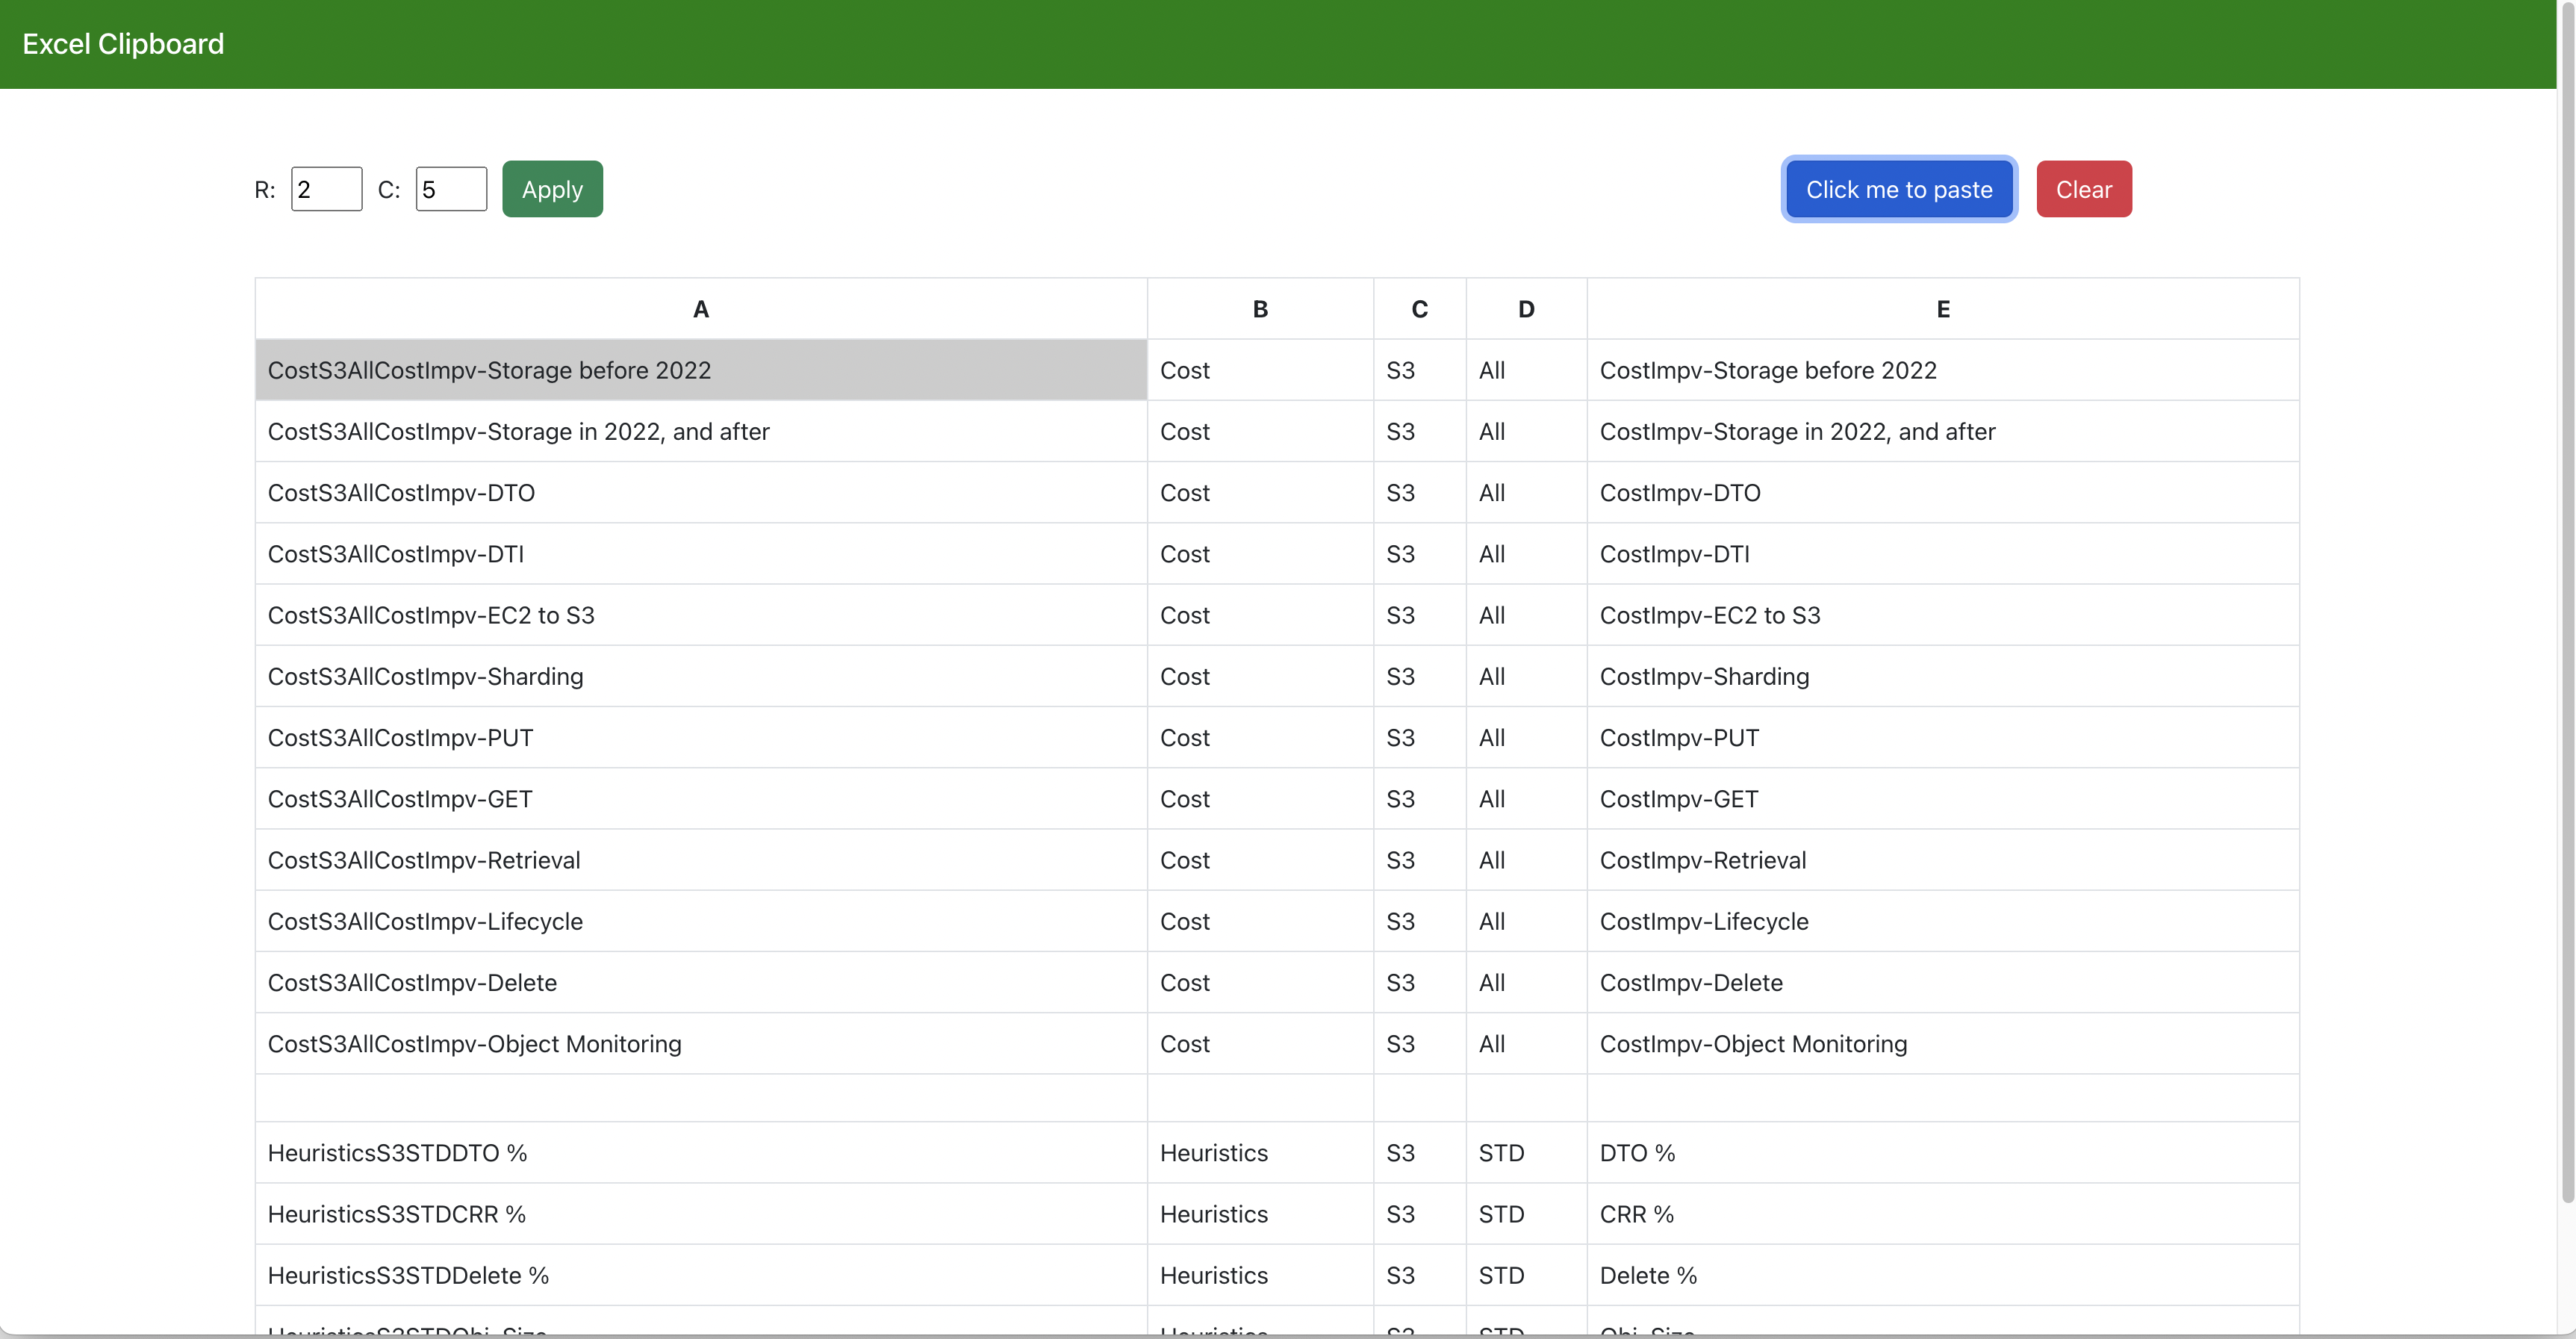
Task: Select cell 'CostS3AllCostImpv-DTO'
Action: coord(701,493)
